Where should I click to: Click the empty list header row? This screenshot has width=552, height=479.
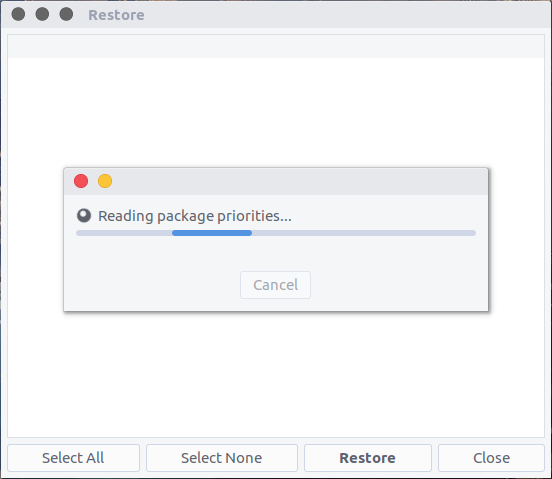point(276,46)
